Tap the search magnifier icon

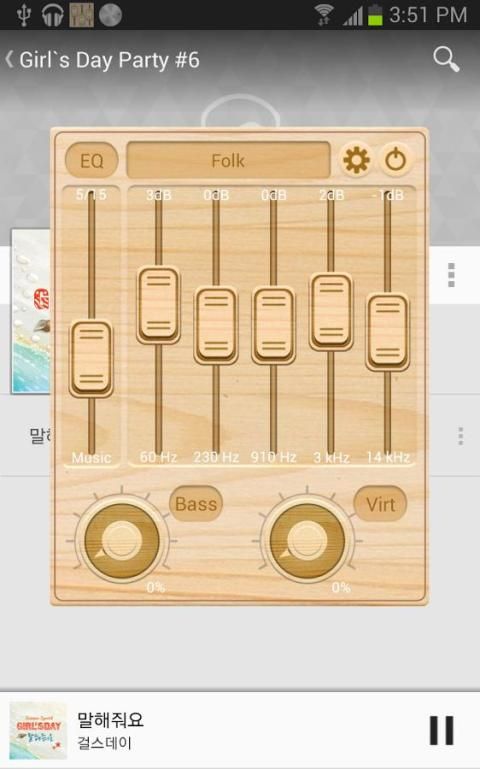[x=446, y=59]
